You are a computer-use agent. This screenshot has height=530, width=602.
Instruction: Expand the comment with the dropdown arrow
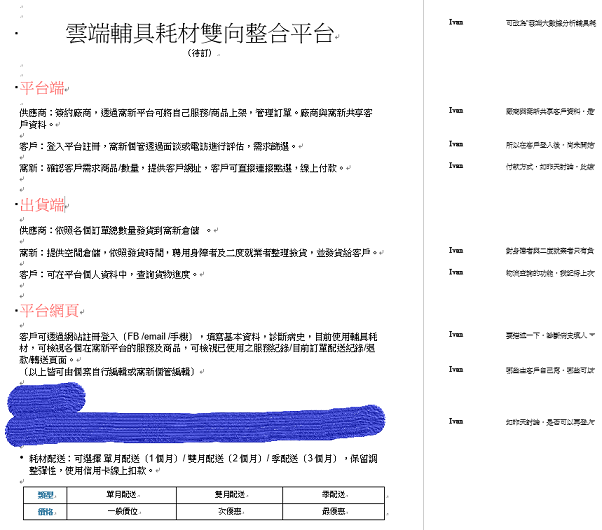tap(592, 335)
